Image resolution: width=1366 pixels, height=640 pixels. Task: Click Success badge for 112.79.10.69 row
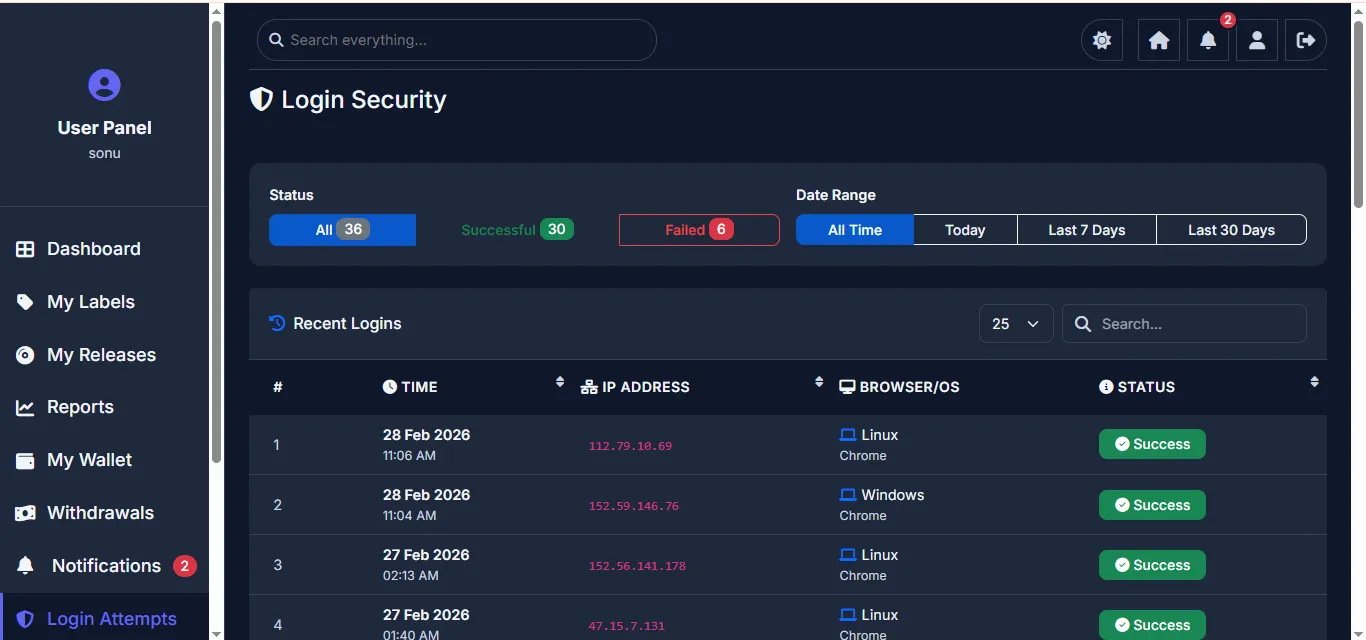(1152, 444)
